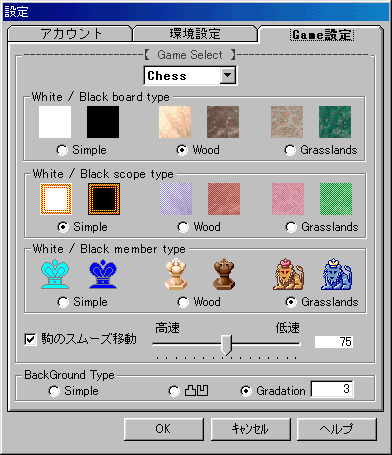Click the white Simple scope swatch with orange border
Image resolution: width=392 pixels, height=455 pixels.
(x=56, y=199)
